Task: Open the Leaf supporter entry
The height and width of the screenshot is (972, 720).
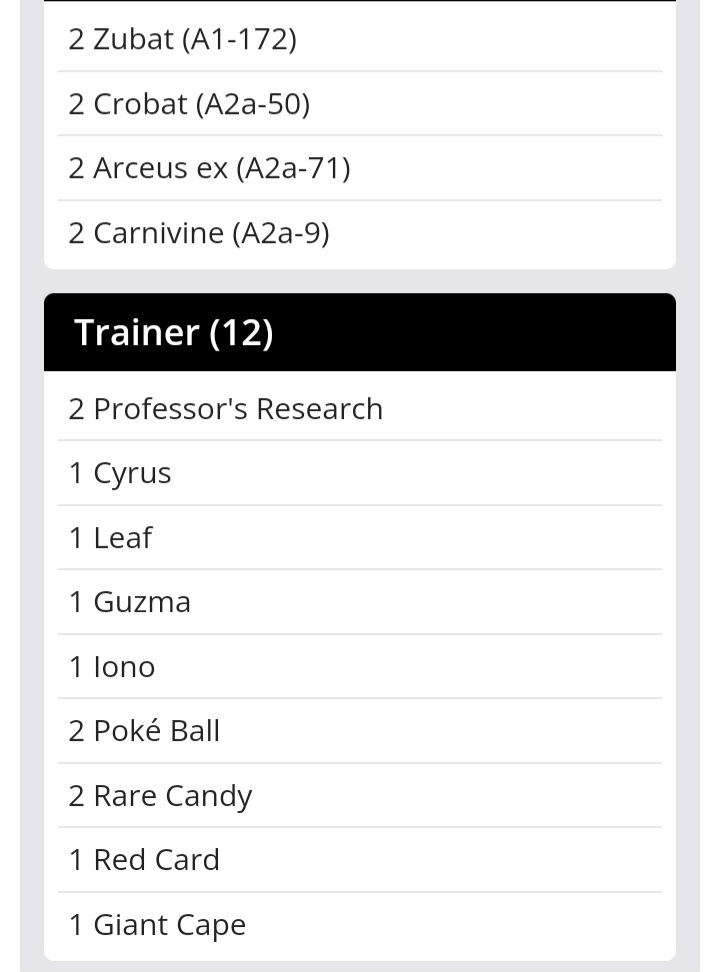Action: pos(122,538)
